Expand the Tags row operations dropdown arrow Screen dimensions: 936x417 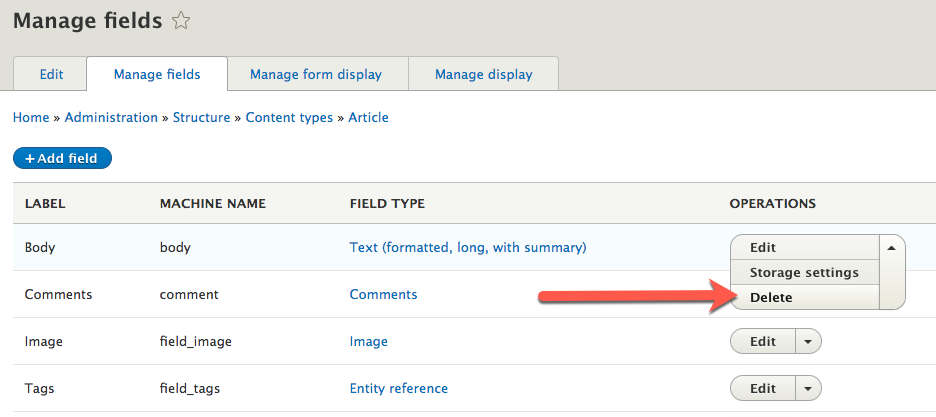[808, 388]
